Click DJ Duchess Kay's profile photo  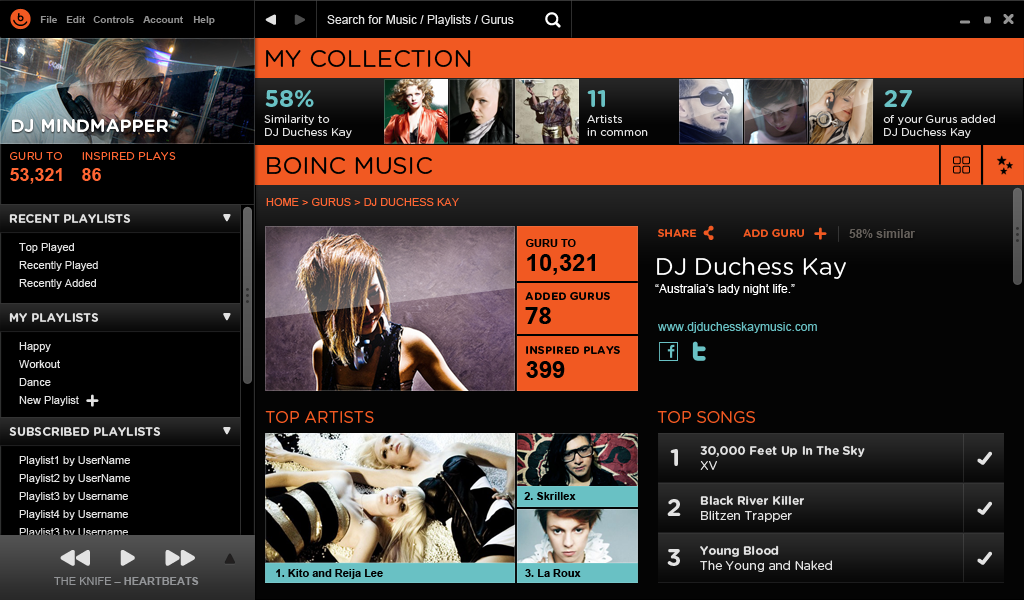point(390,308)
